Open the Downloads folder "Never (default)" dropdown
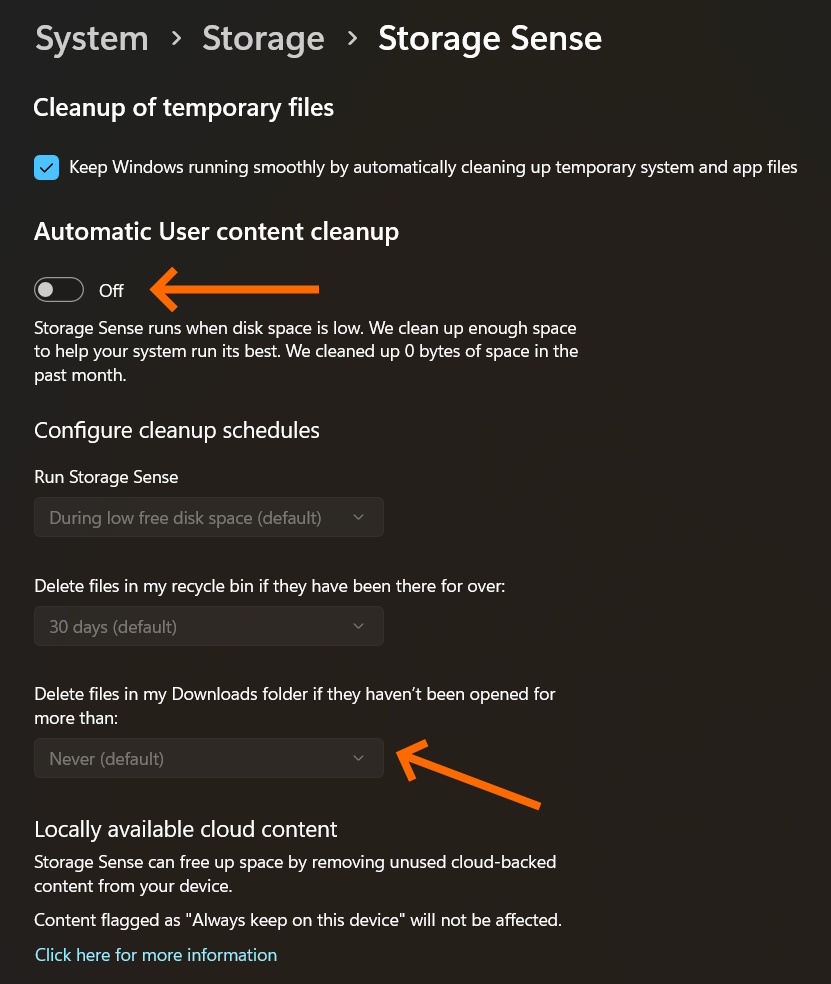The height and width of the screenshot is (984, 831). [208, 759]
